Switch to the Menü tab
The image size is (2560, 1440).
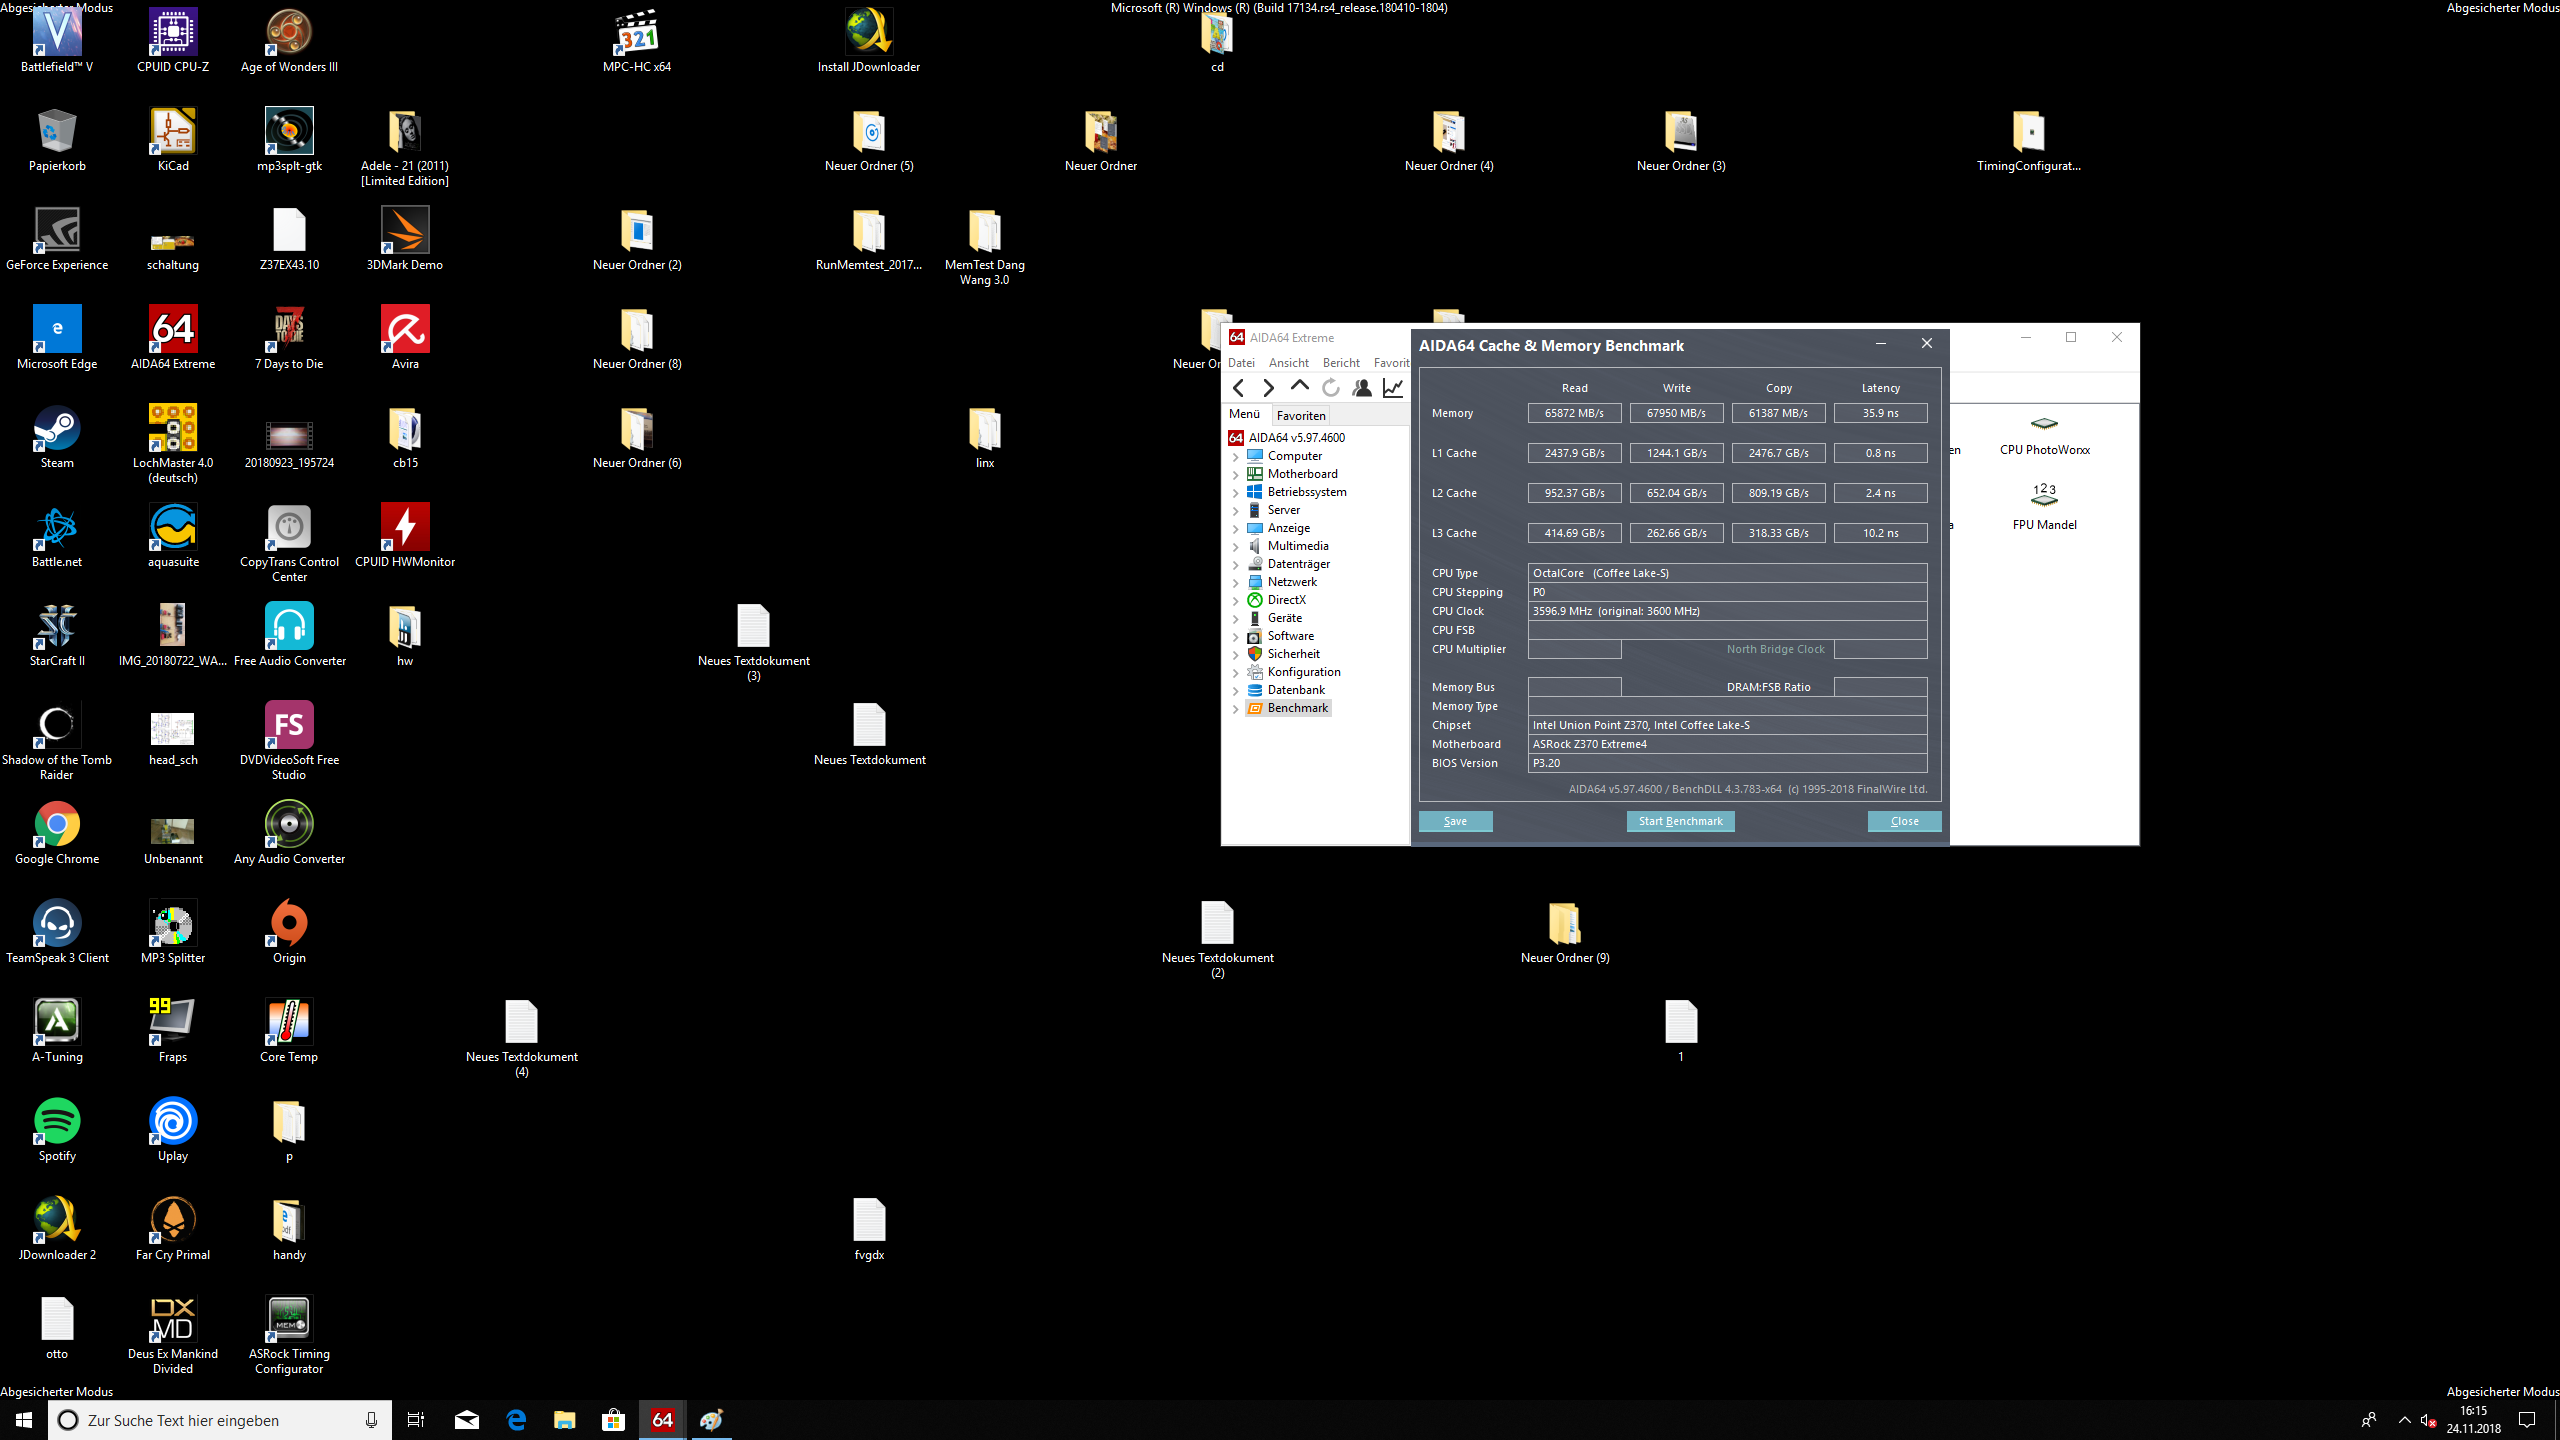click(1244, 414)
